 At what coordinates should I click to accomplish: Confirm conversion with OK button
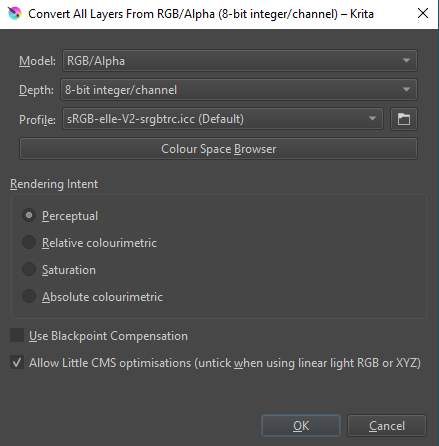coord(301,426)
